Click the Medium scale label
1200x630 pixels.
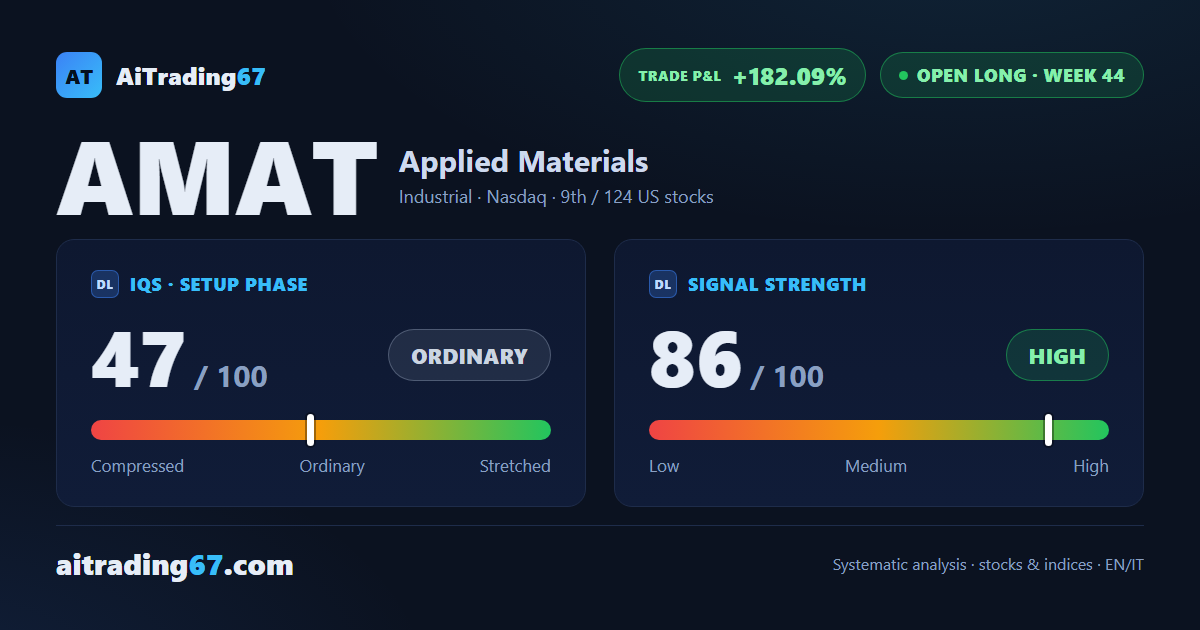[876, 466]
